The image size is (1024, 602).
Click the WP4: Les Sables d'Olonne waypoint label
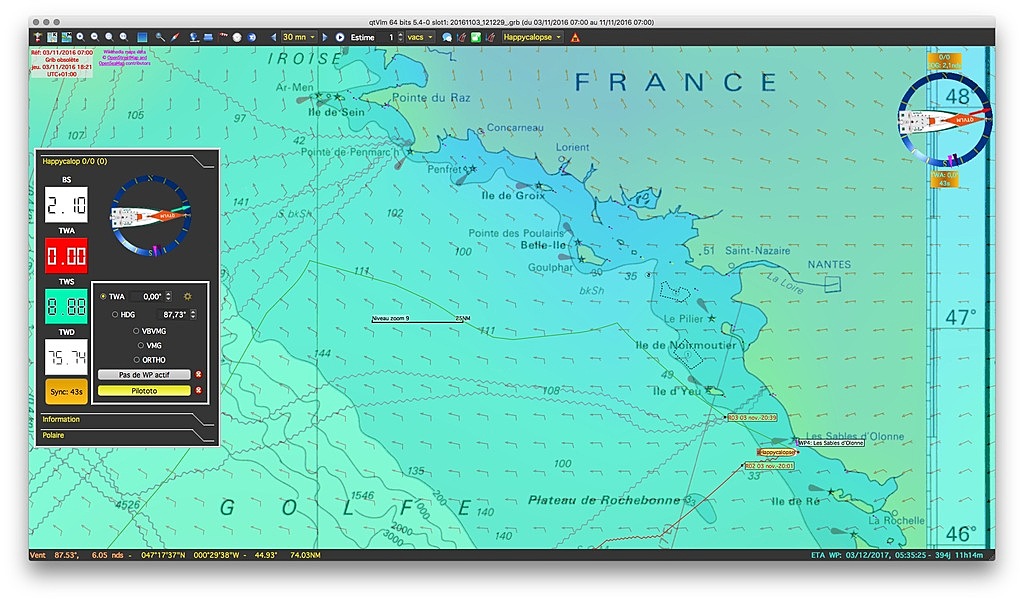[831, 443]
